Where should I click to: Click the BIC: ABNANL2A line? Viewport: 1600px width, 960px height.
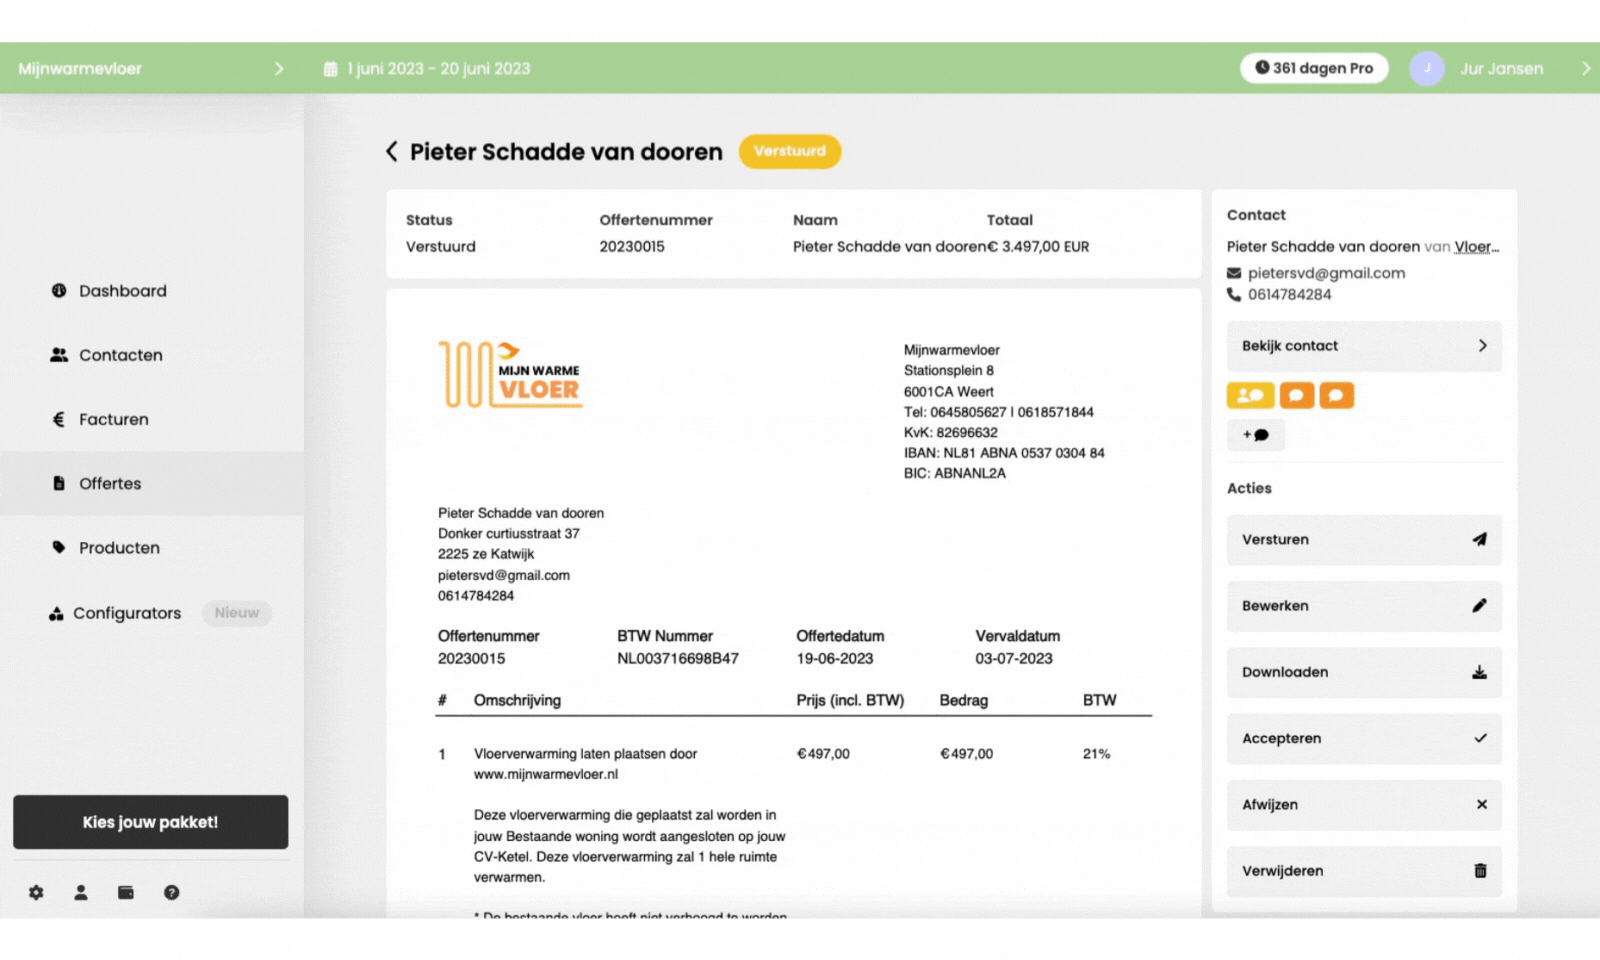(955, 473)
